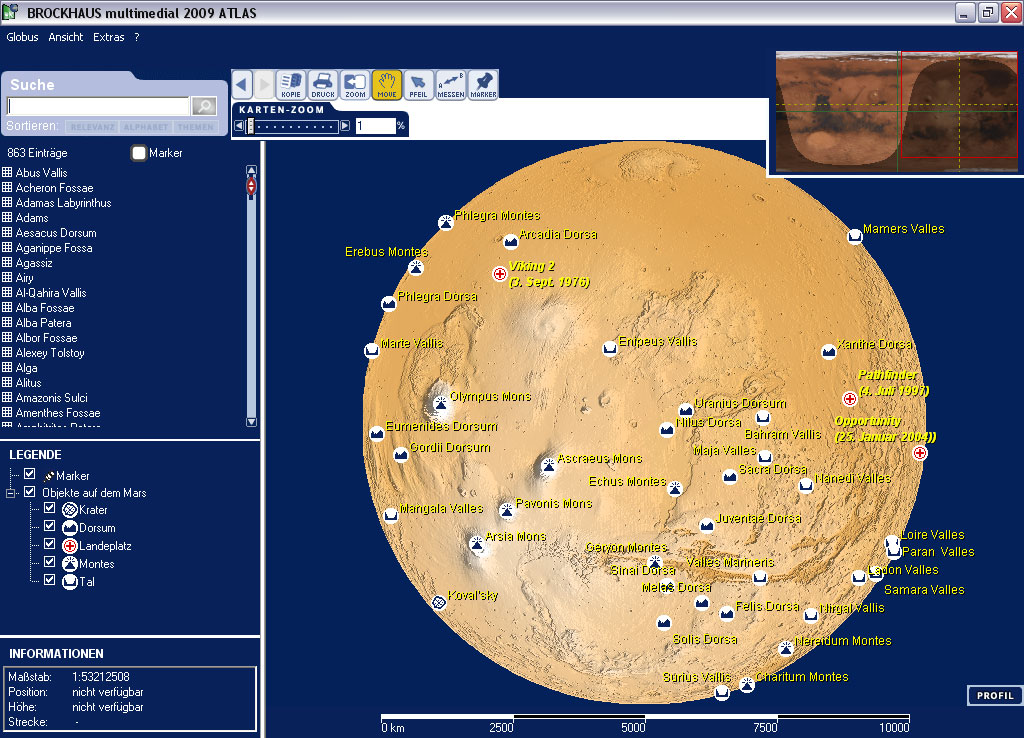This screenshot has height=738, width=1024.
Task: Increase map zoom with right stepper arrow
Action: 345,126
